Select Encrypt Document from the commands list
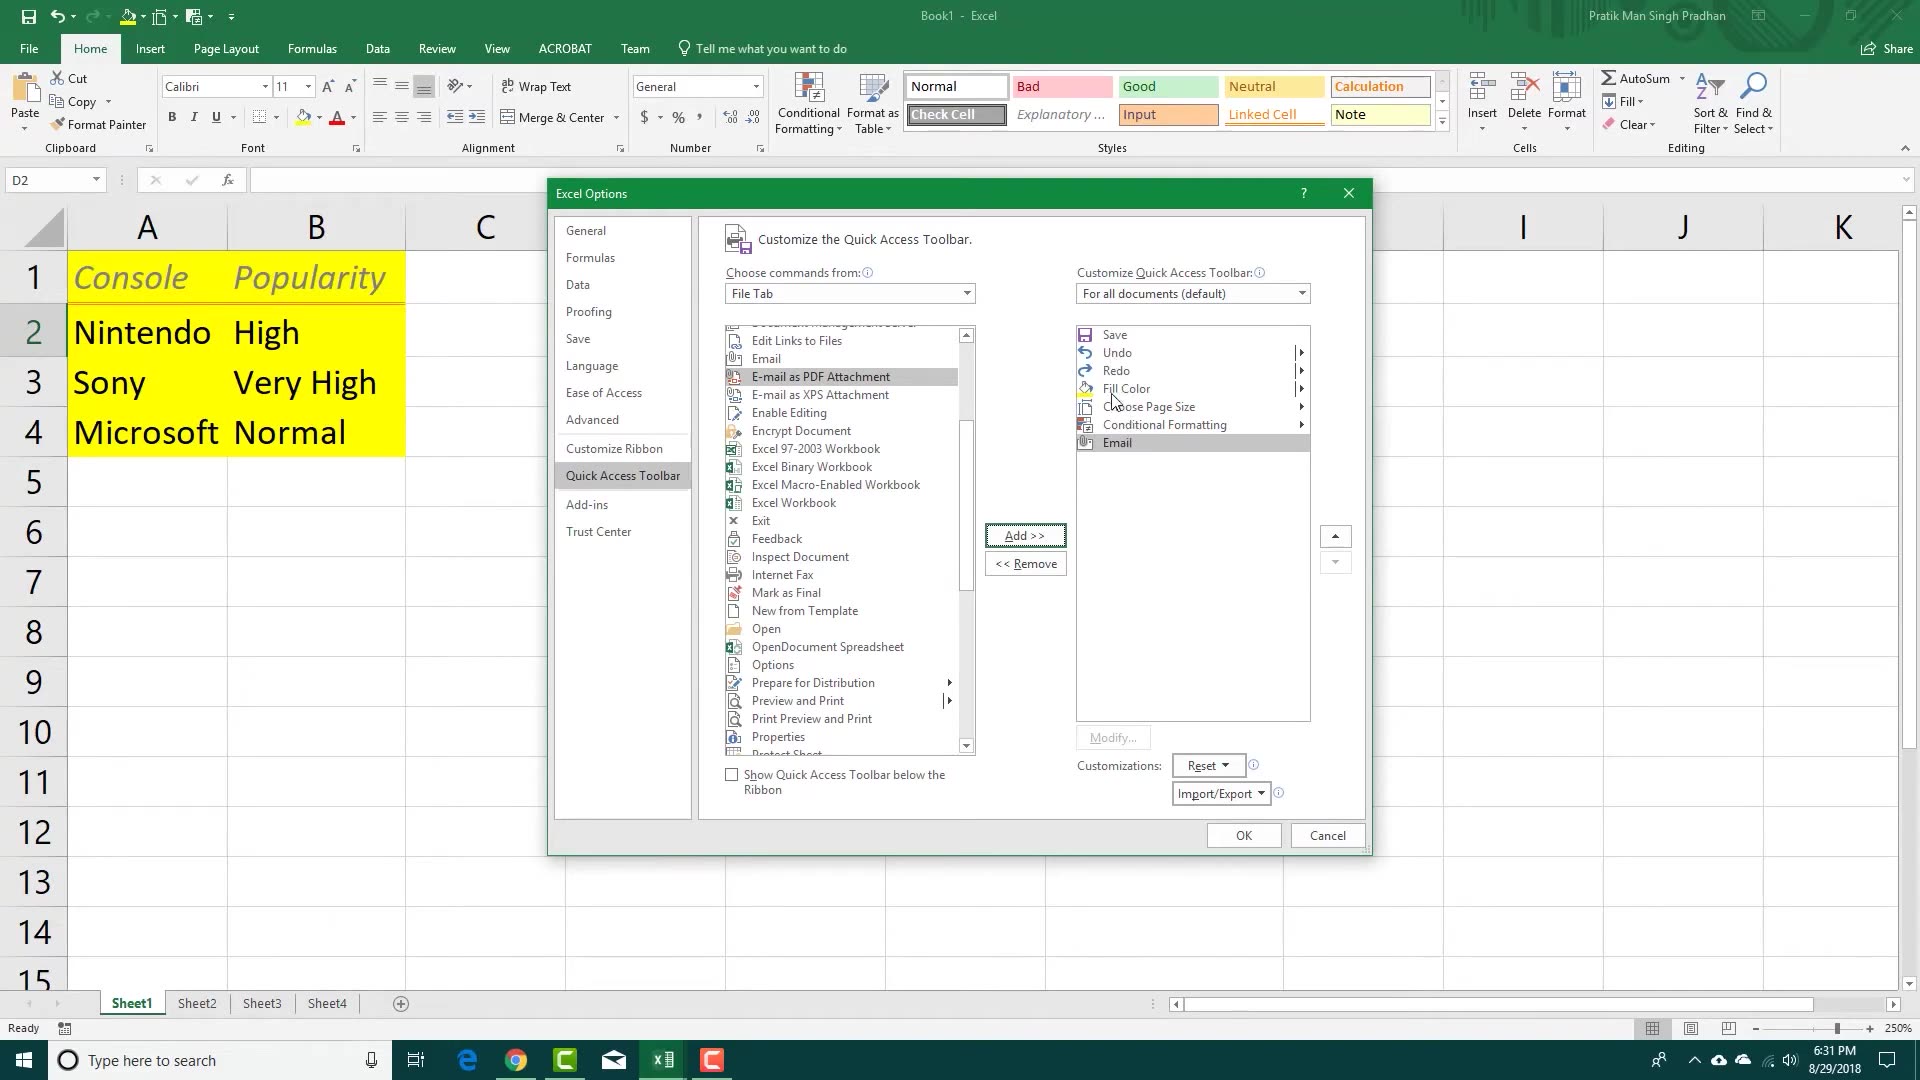 coord(800,430)
